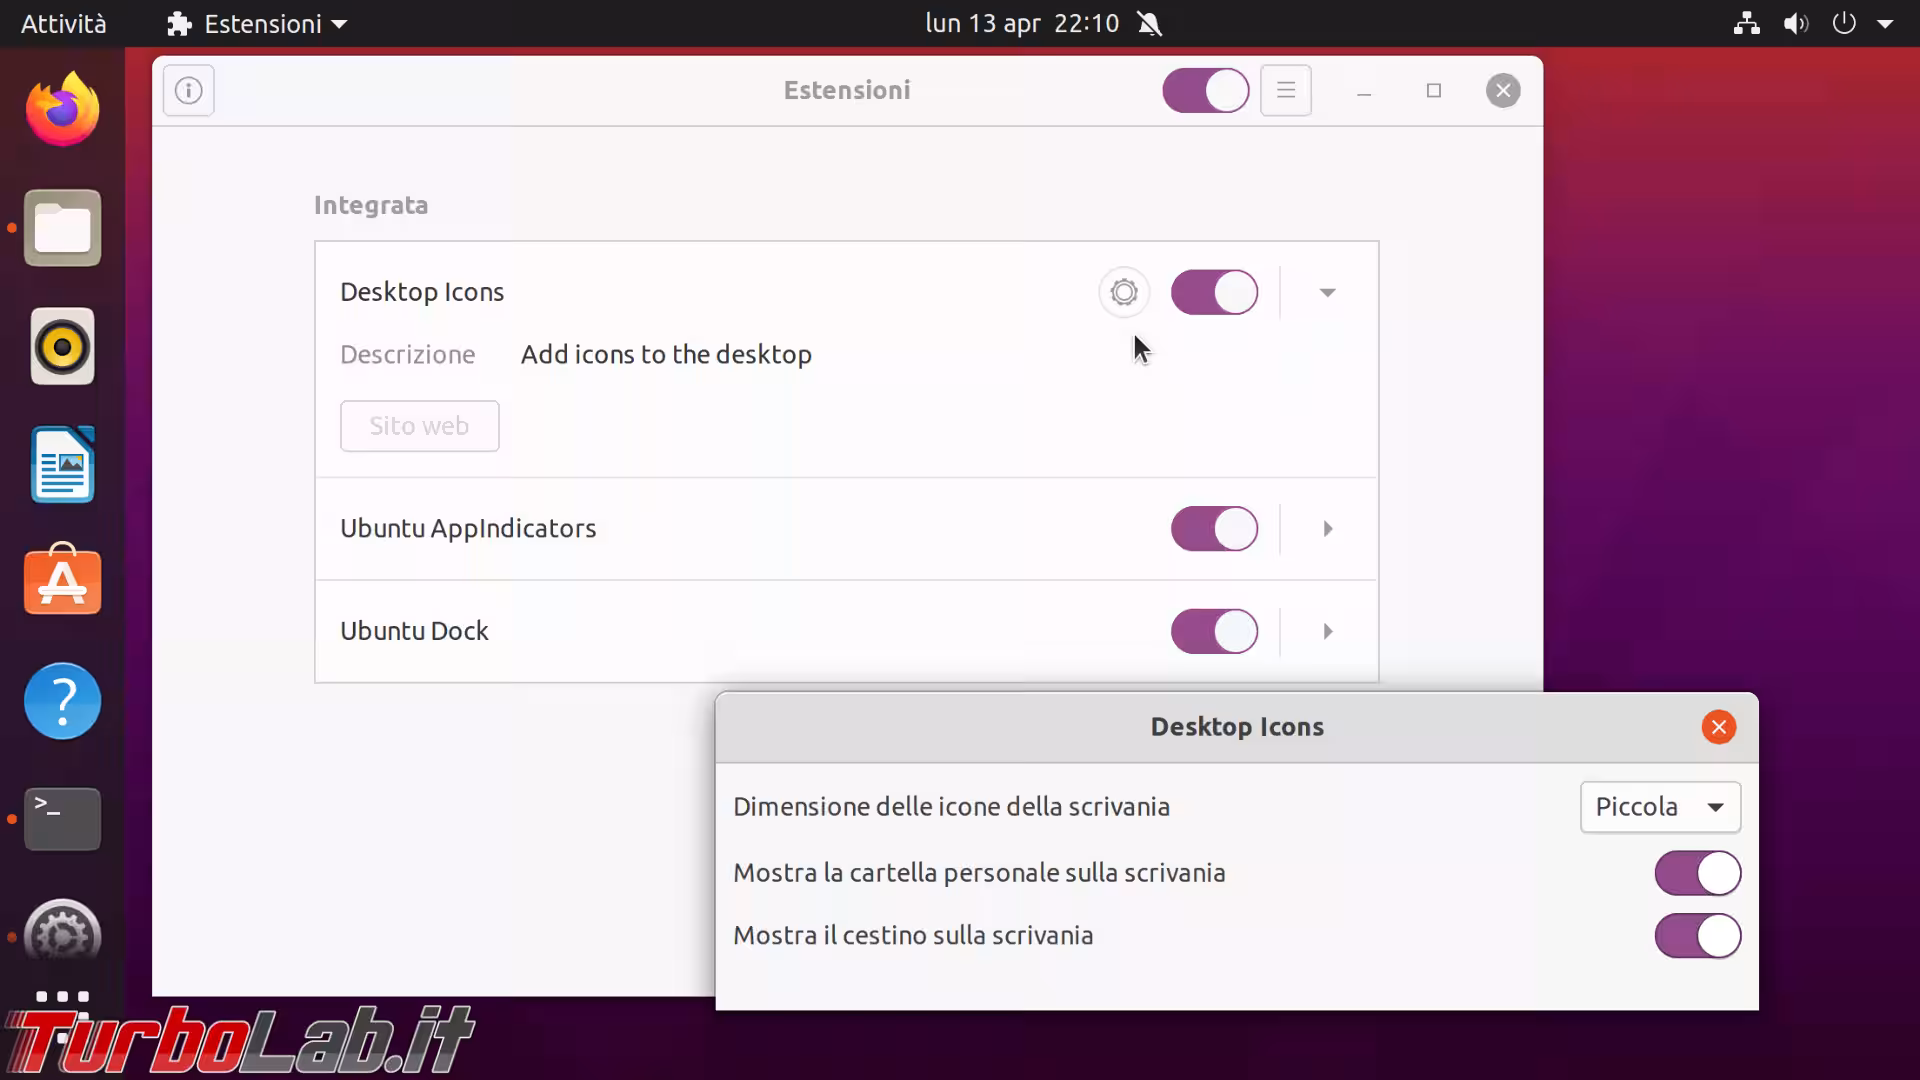The image size is (1920, 1080).
Task: Toggle the global extensions switch in header
Action: 1206,90
